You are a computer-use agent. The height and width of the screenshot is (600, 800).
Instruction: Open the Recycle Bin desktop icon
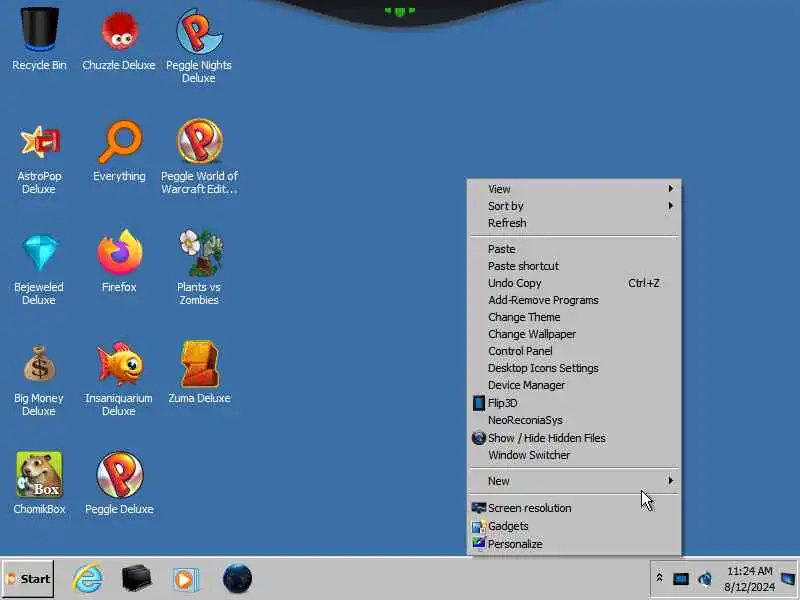[39, 38]
